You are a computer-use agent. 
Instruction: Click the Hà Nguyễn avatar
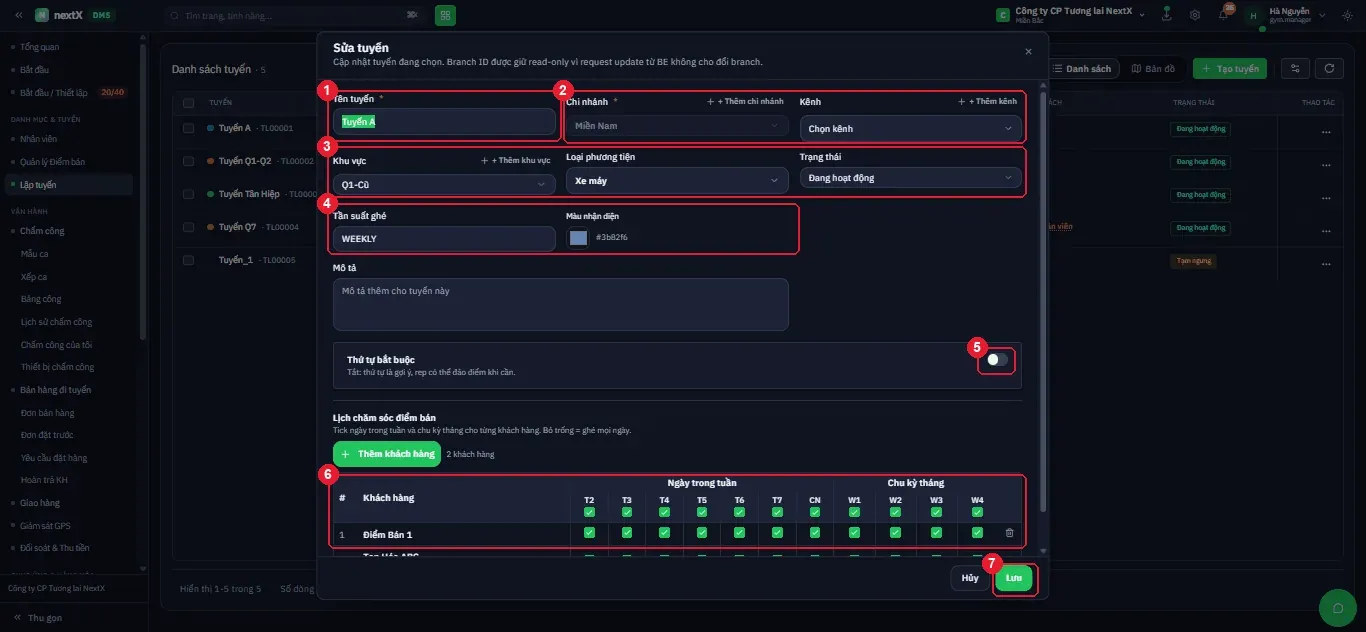(1253, 15)
